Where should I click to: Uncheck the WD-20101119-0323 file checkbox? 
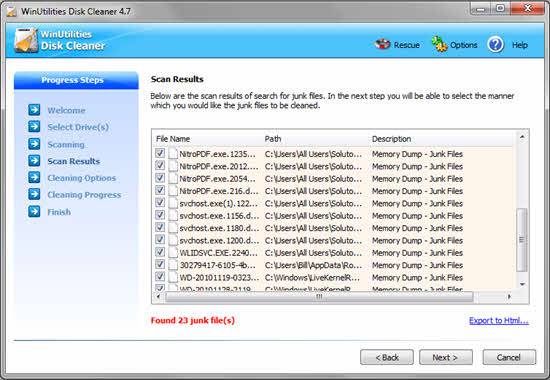160,277
